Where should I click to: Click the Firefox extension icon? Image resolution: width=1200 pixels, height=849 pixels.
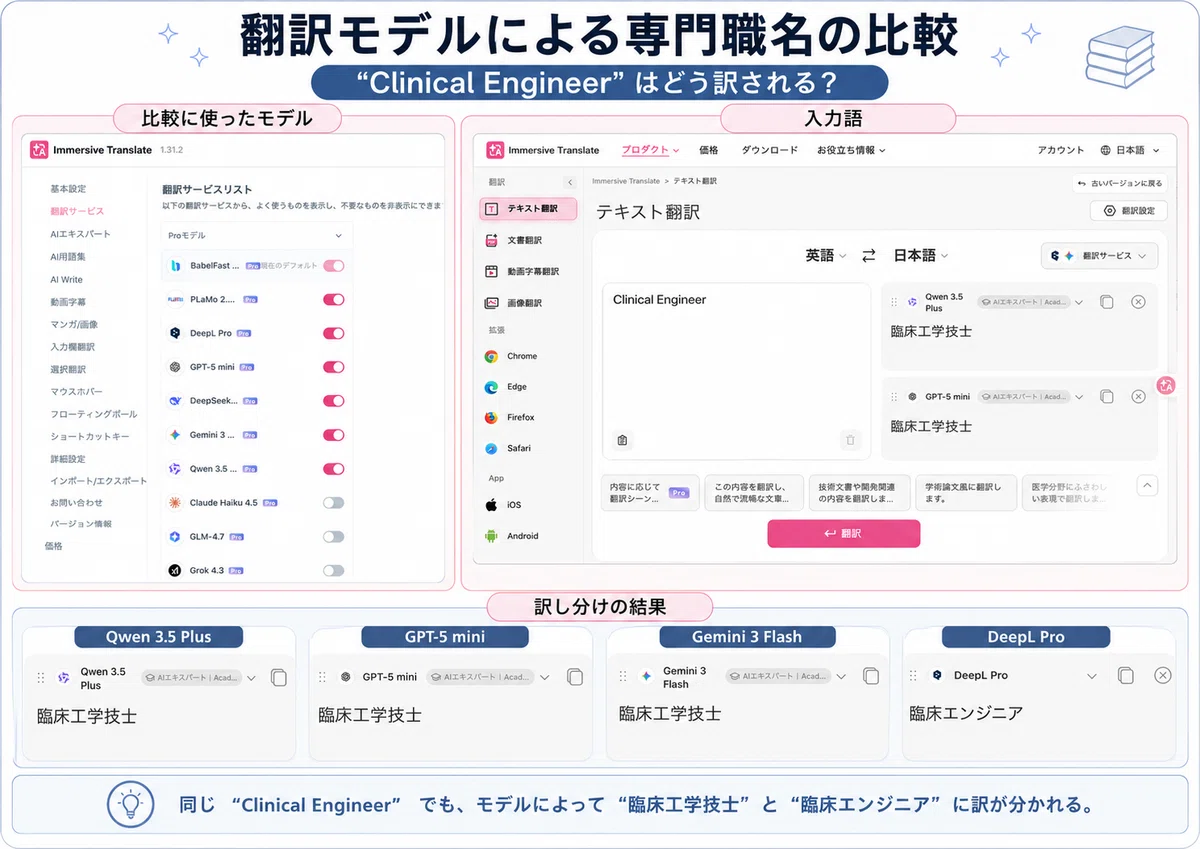[491, 417]
